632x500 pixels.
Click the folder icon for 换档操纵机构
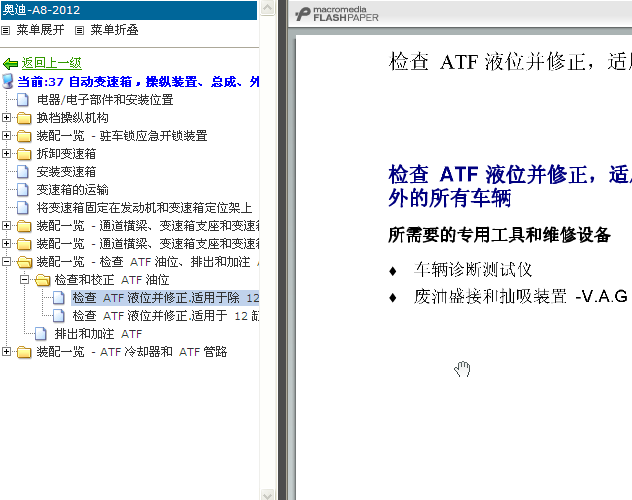pos(24,118)
